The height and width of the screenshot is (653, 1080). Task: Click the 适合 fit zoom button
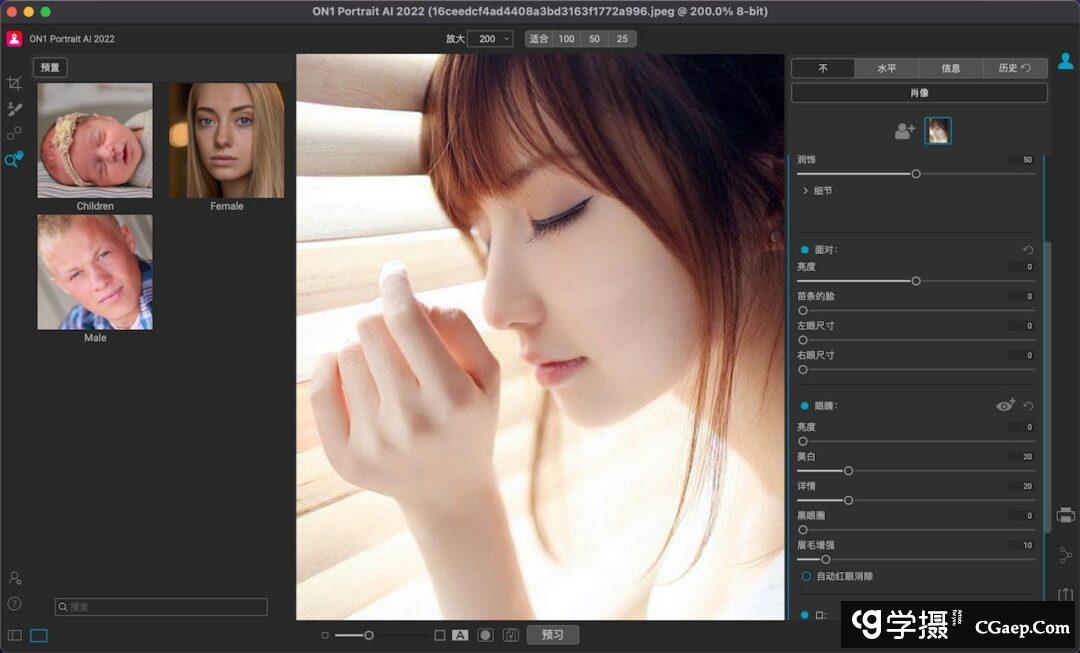coord(539,39)
